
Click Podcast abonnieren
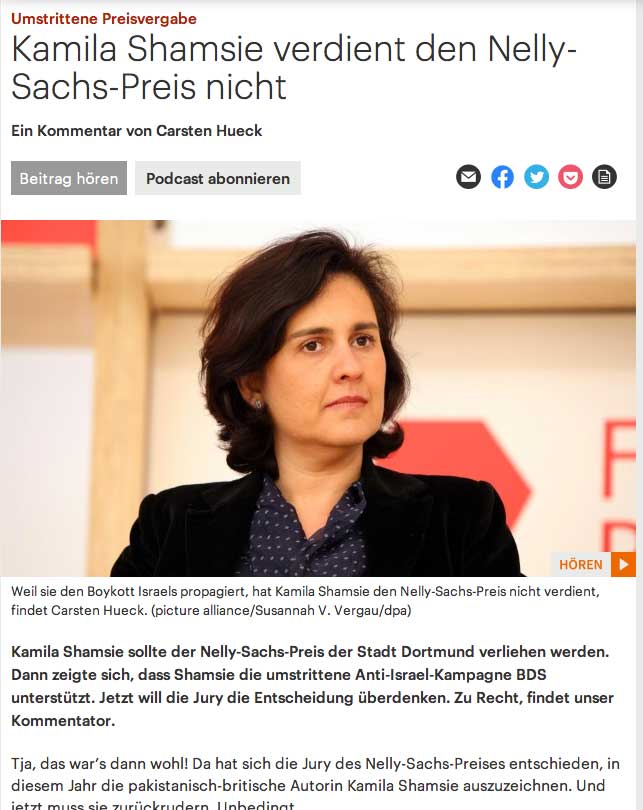click(x=218, y=178)
